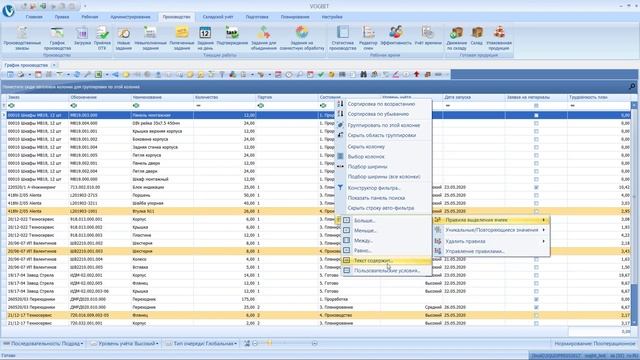This screenshot has height=360, width=640.
Task: Open Невыполненные задания ribbon icon
Action: click(150, 38)
